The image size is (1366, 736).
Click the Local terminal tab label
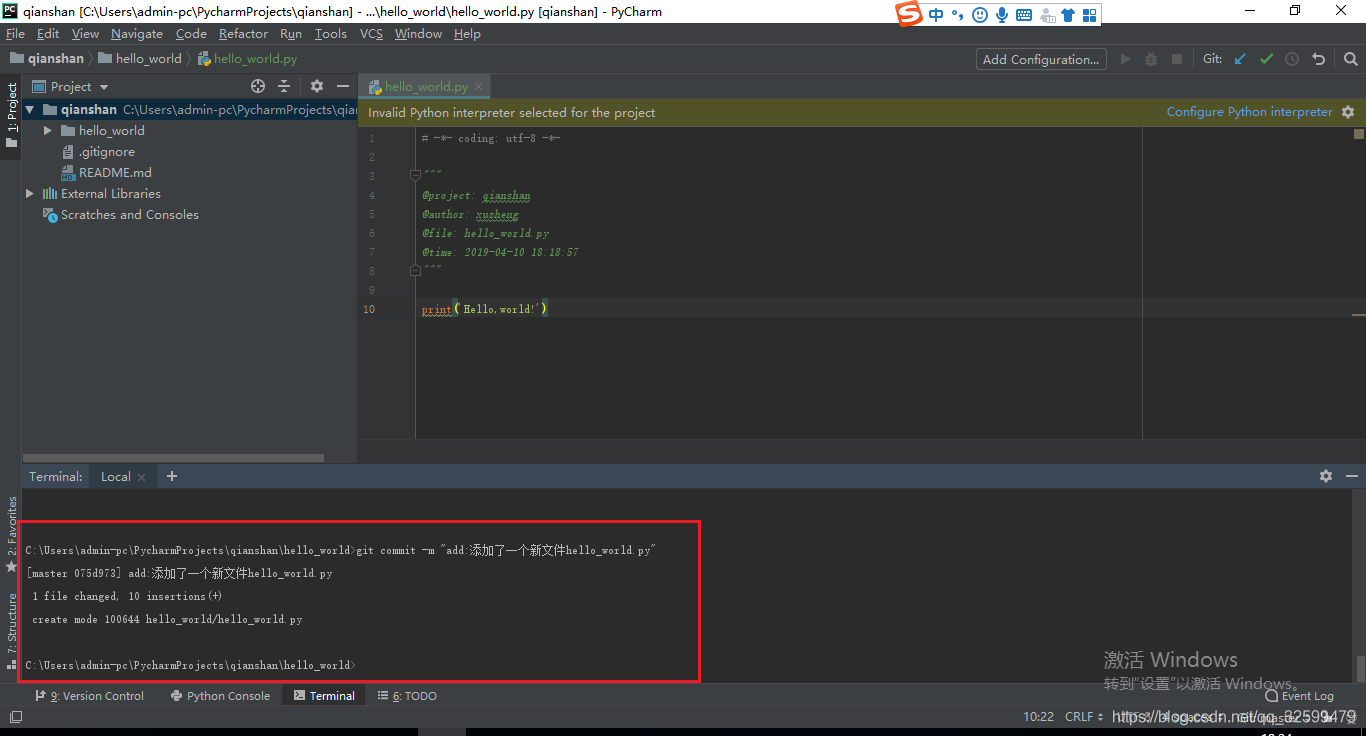[115, 476]
